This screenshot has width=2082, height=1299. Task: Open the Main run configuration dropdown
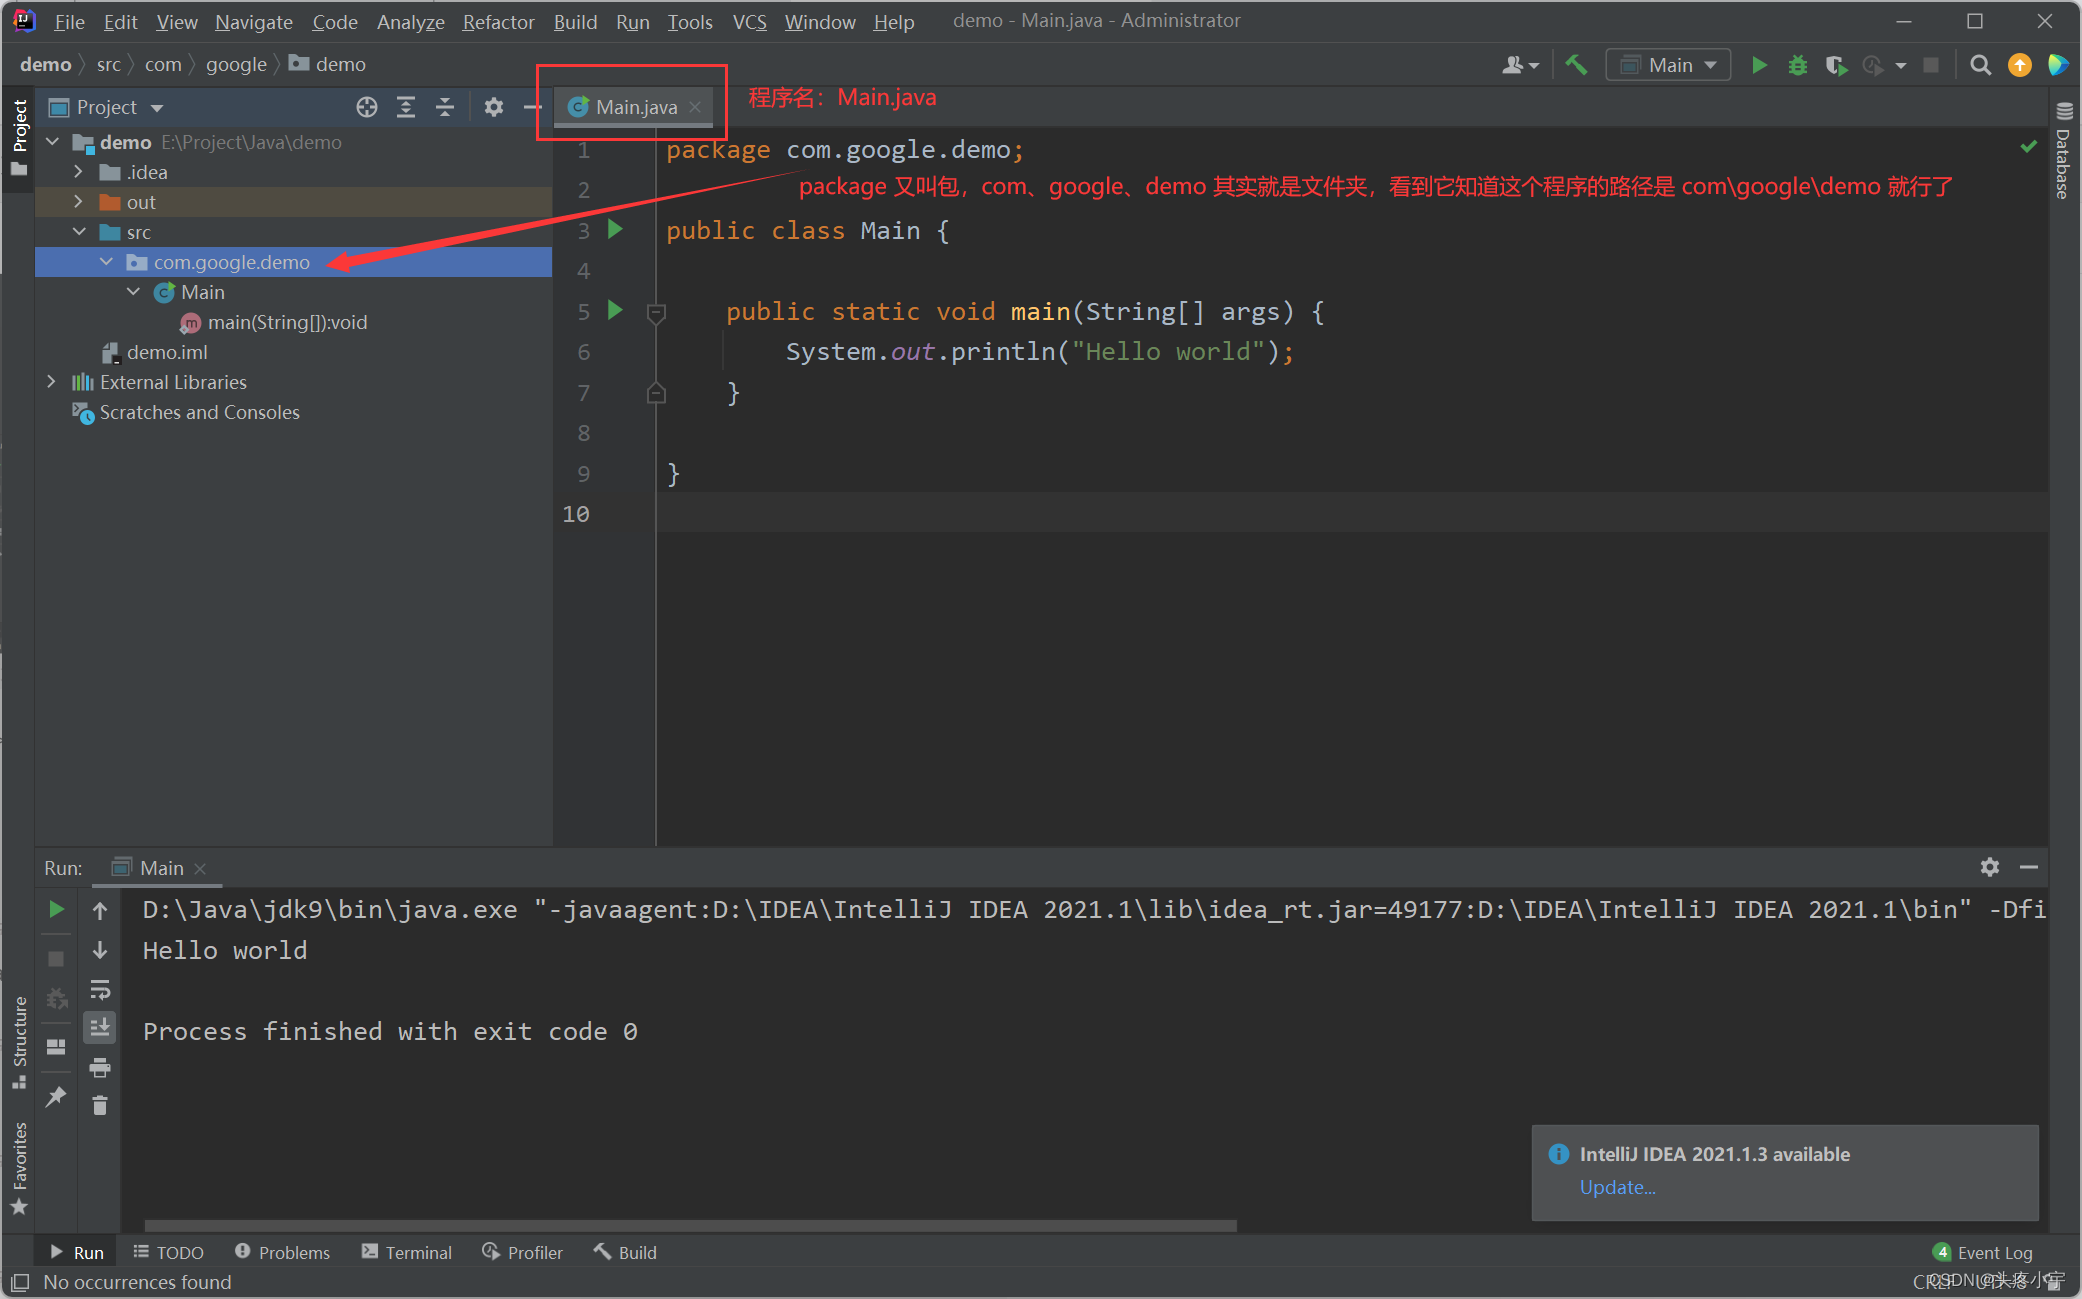pos(1669,65)
